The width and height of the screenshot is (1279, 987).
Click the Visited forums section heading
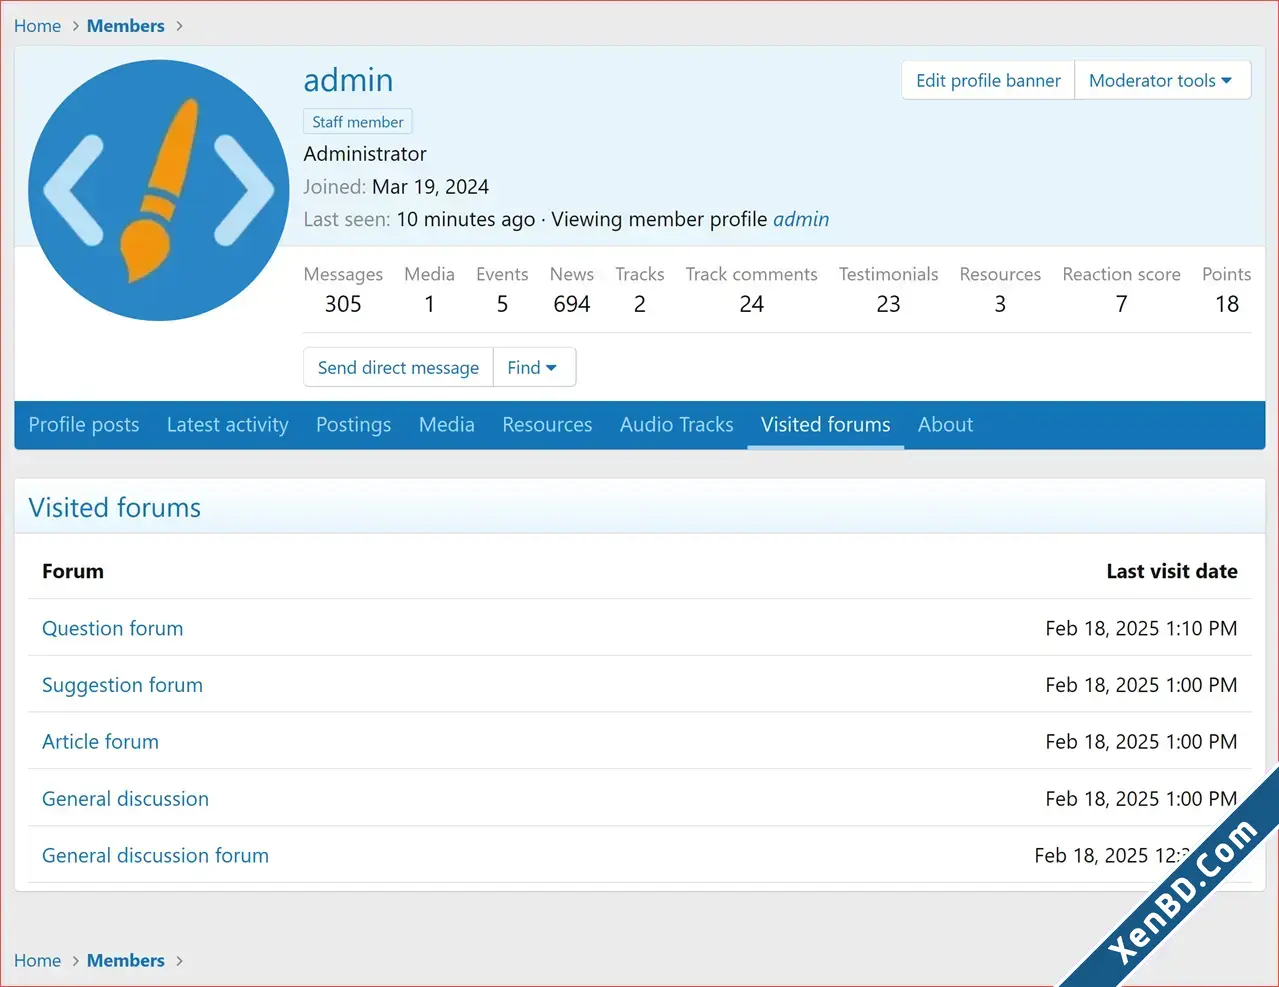(115, 508)
